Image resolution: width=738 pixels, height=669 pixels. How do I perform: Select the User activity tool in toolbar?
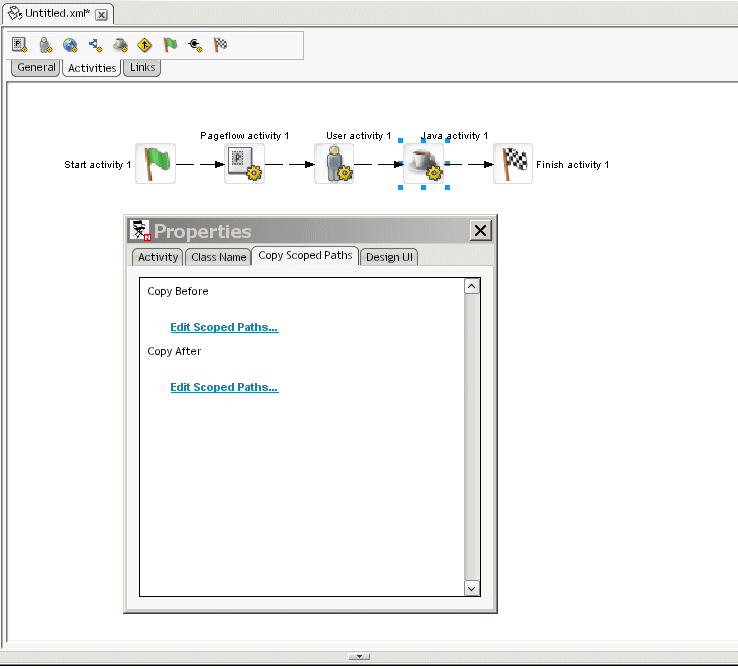click(44, 45)
